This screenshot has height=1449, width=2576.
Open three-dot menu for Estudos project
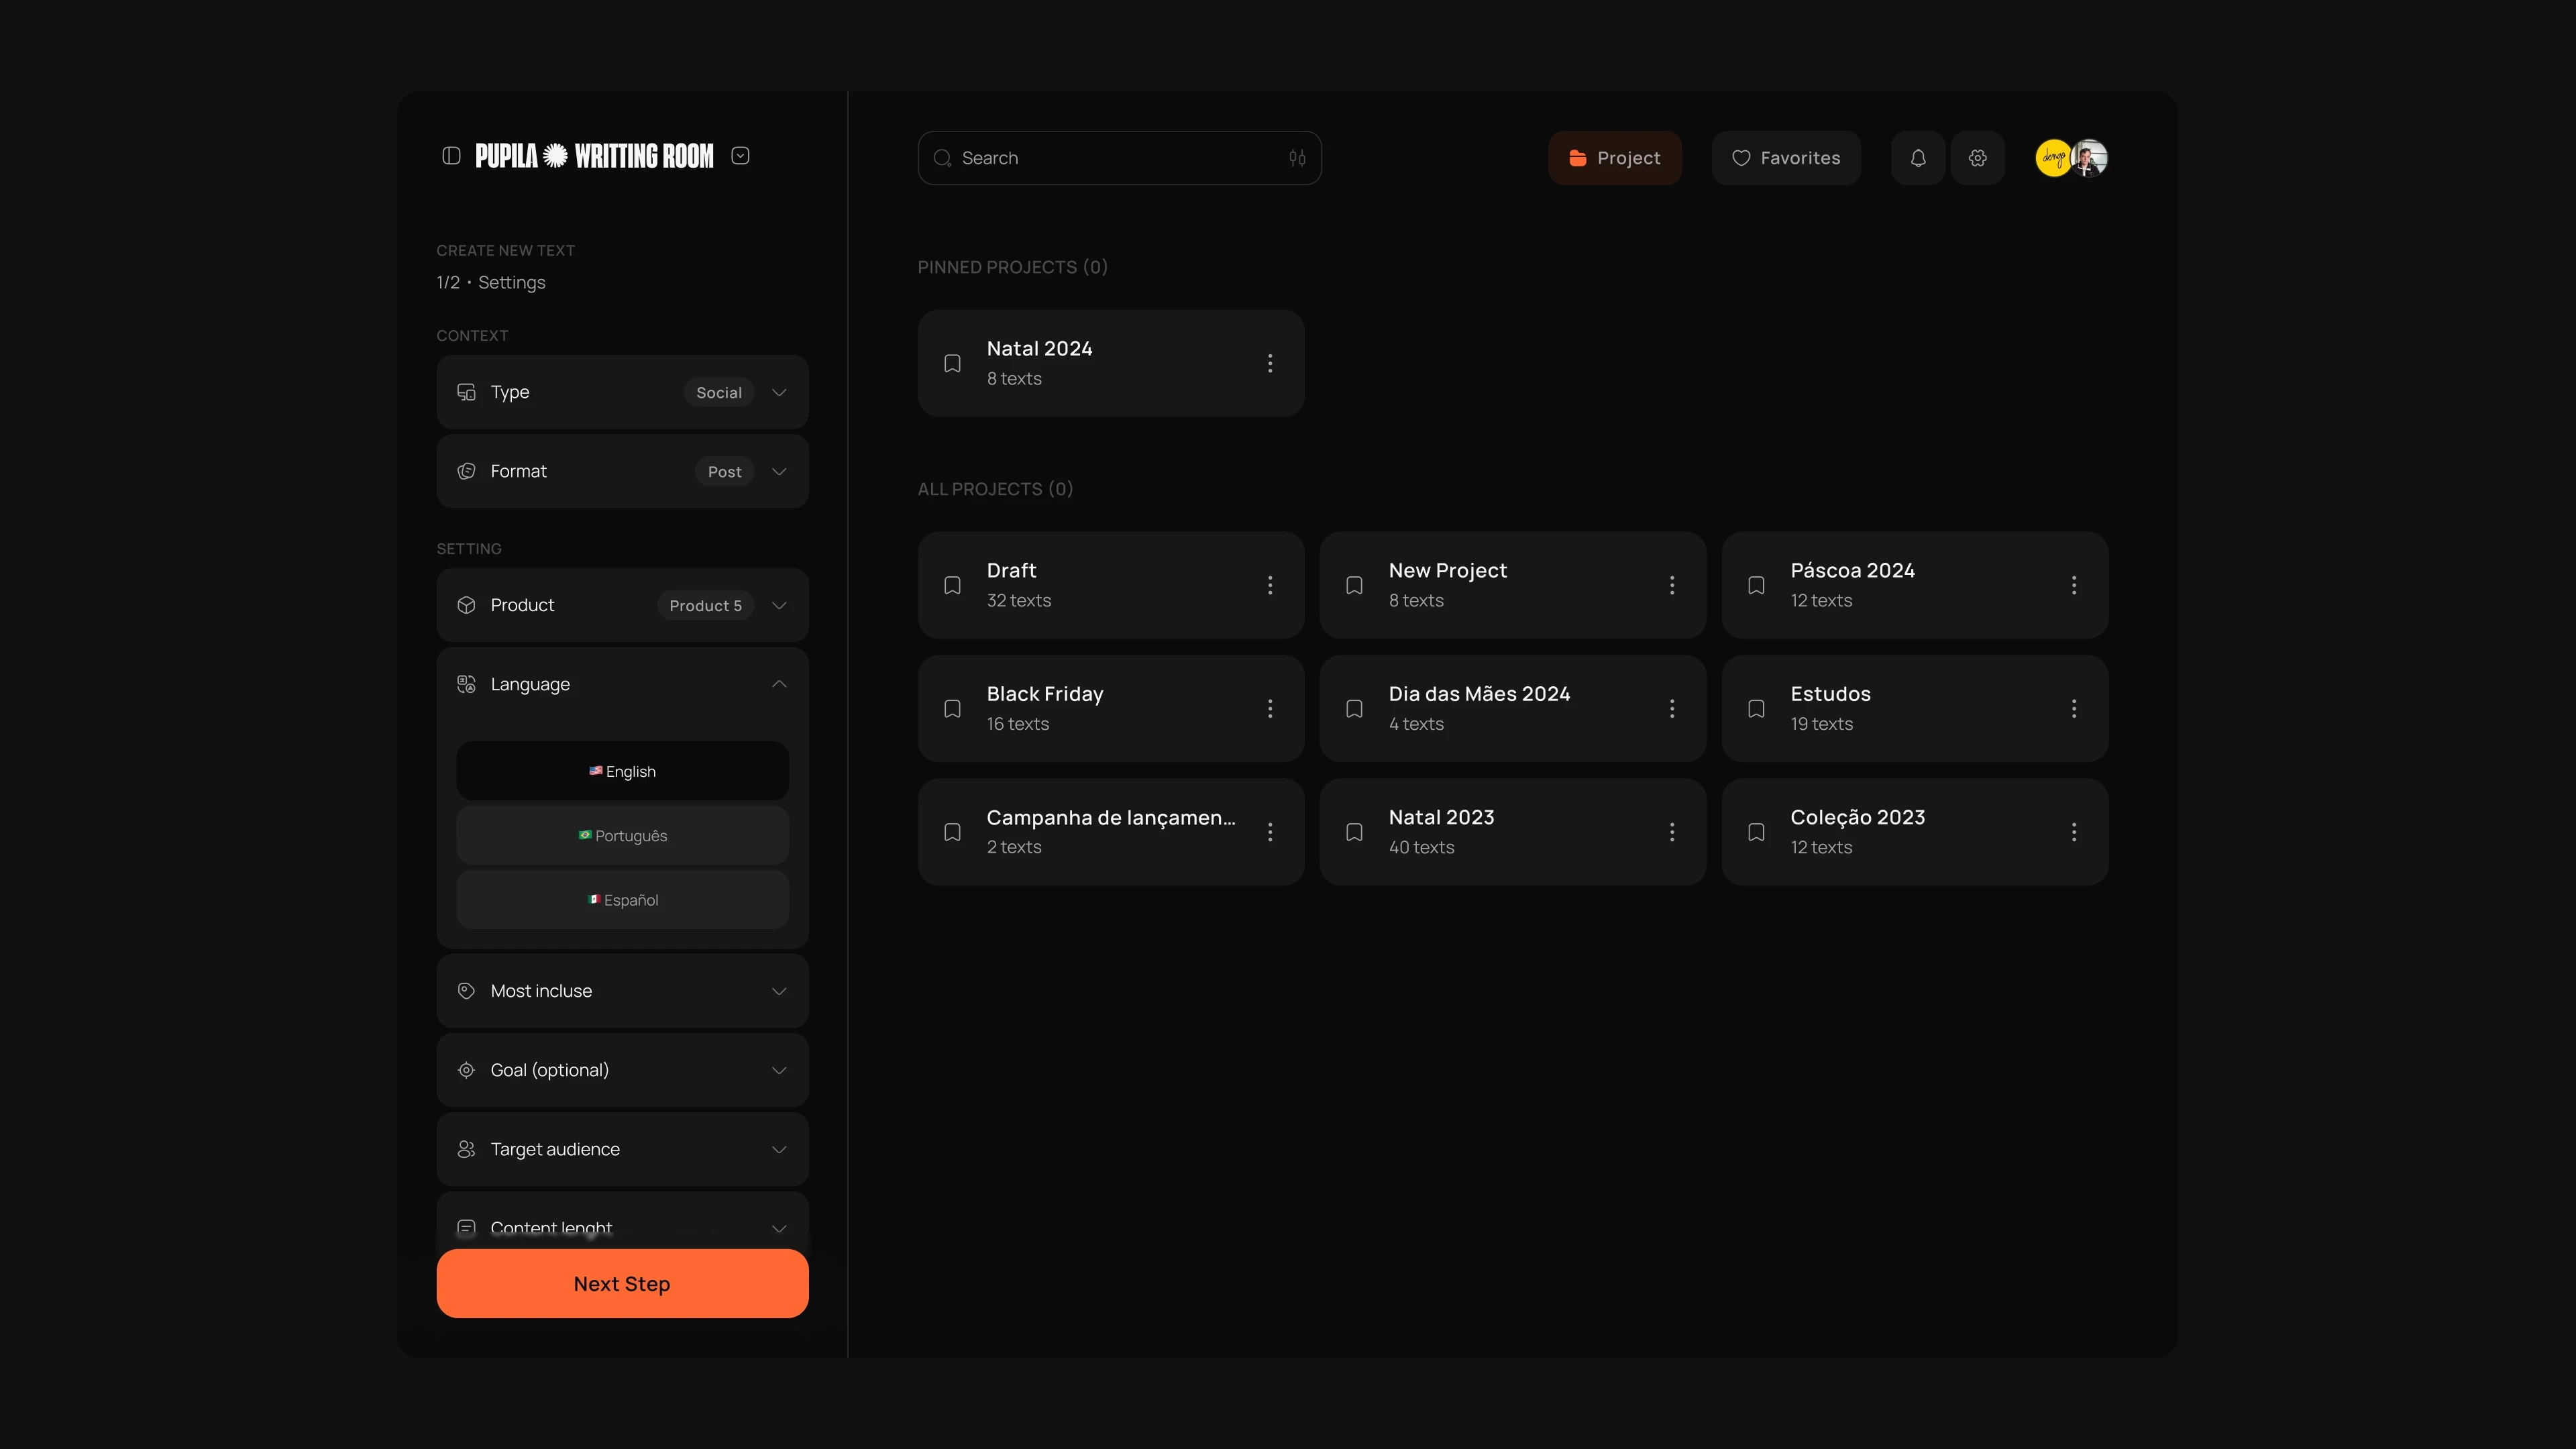click(2074, 709)
